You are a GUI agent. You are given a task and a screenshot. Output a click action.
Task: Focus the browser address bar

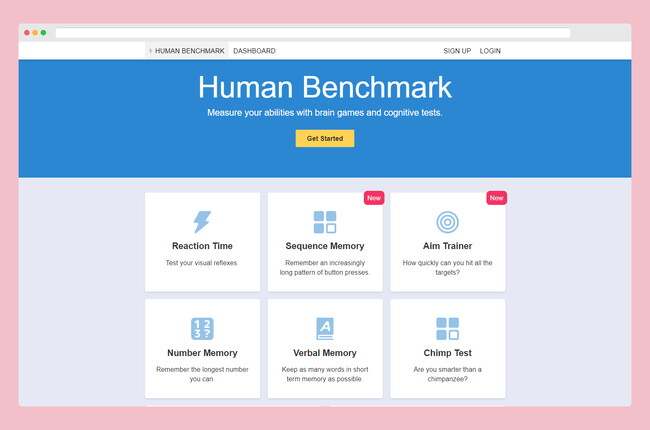click(313, 33)
